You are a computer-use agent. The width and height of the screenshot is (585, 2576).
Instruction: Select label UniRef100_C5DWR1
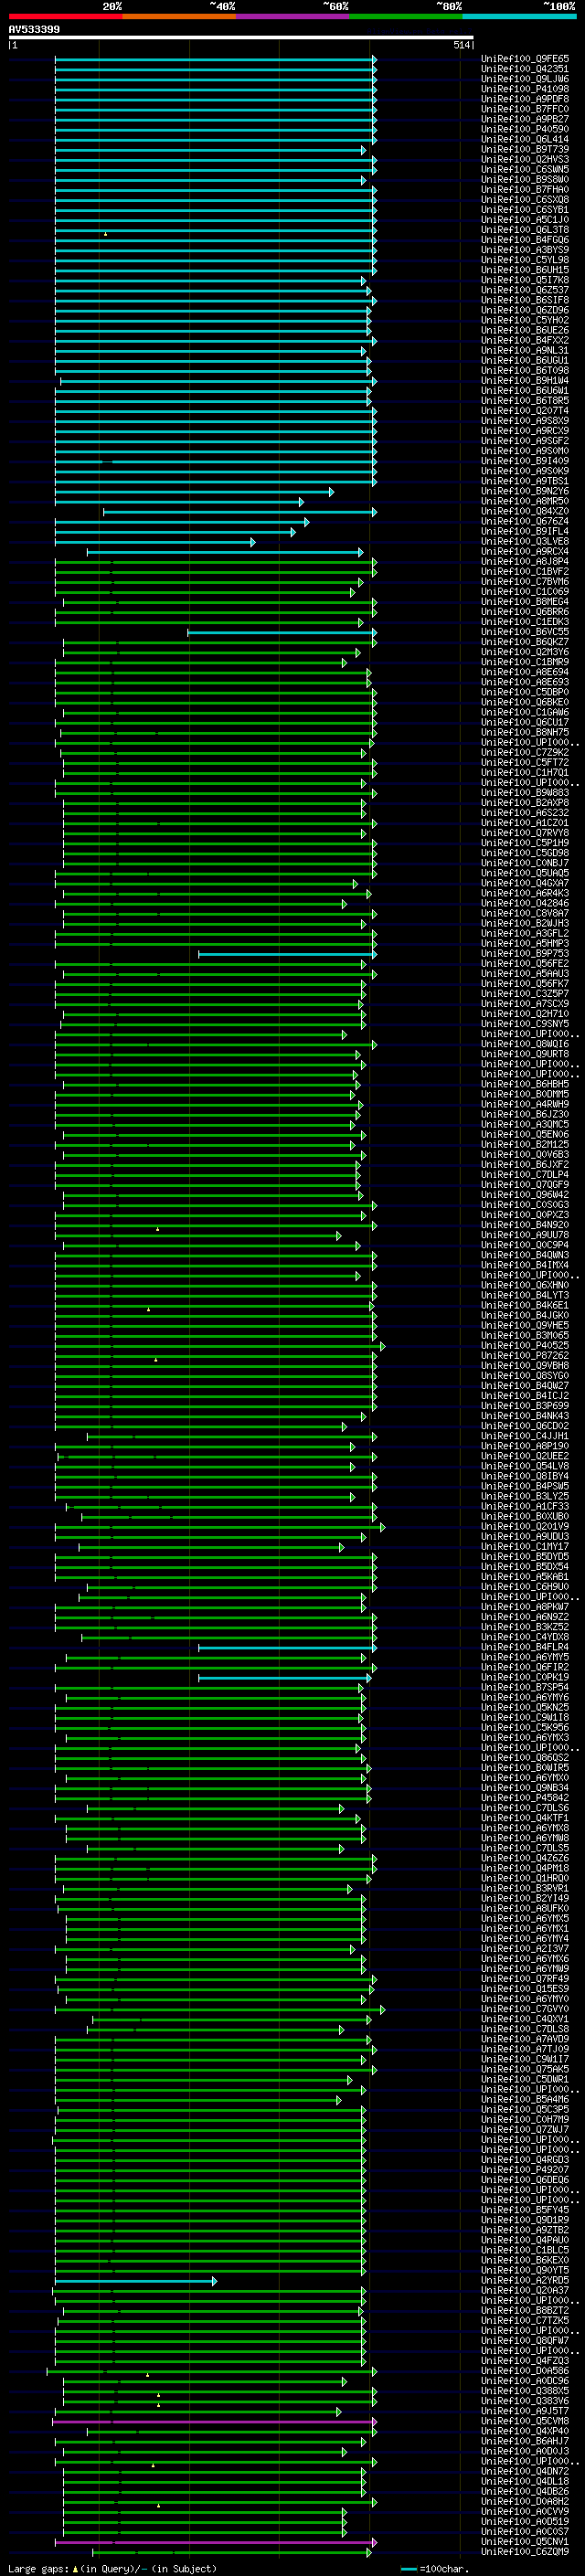coord(525,2079)
